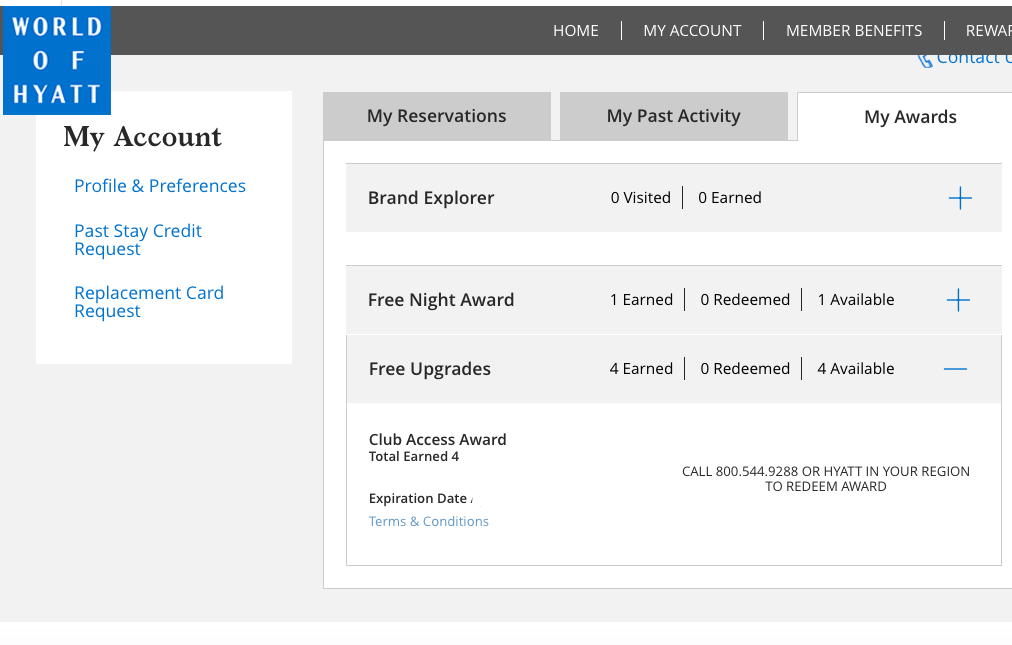The image size is (1012, 645).
Task: Open the HOME menu item
Action: [576, 30]
